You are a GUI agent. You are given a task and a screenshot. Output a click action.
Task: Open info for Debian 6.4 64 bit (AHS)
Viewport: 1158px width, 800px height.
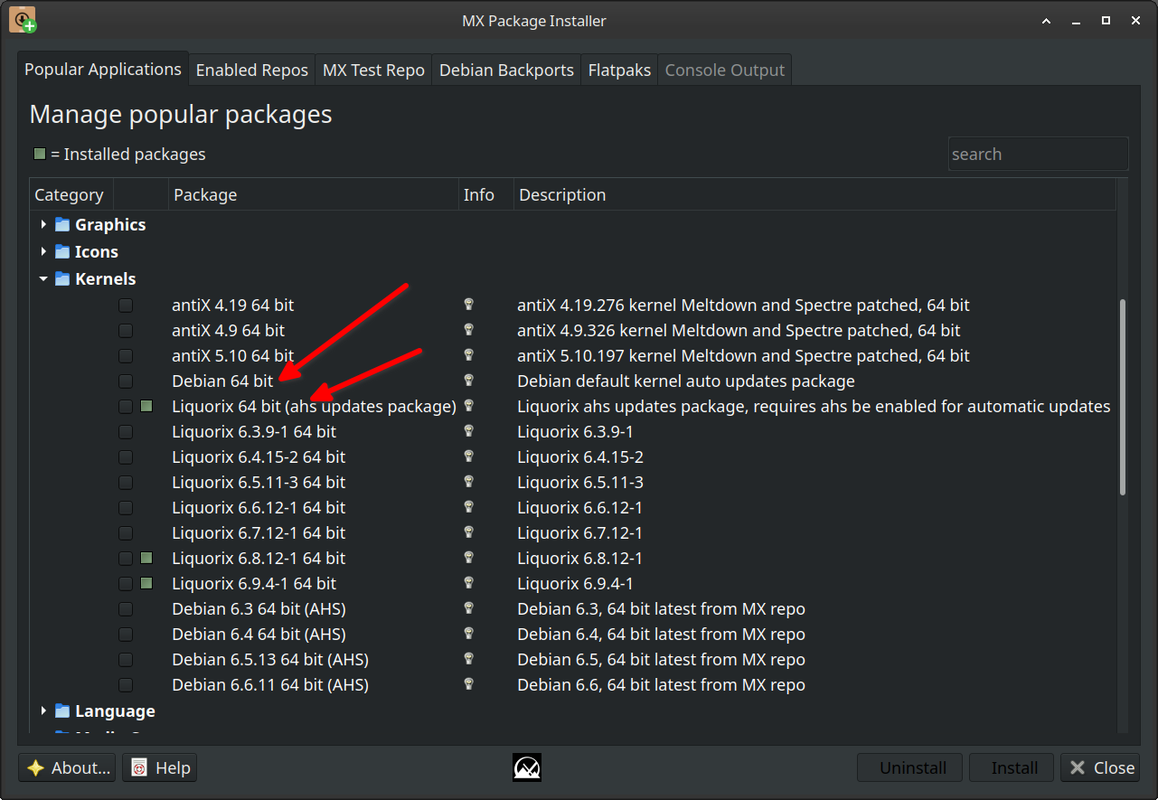tap(468, 634)
